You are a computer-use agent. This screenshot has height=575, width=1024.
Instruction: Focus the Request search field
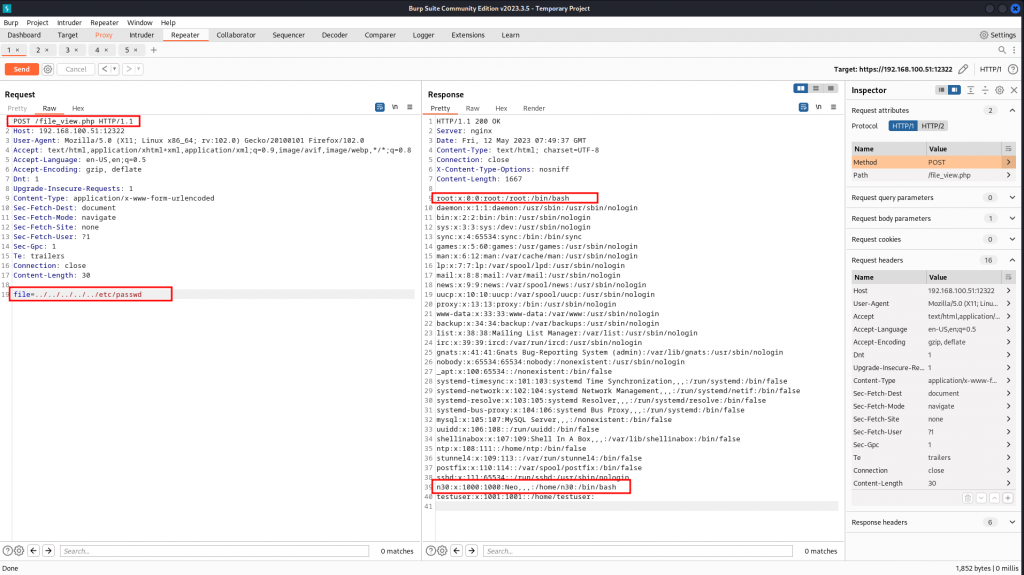[x=214, y=551]
